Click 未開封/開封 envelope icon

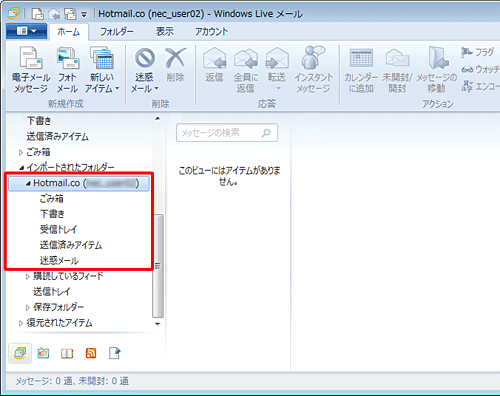tap(397, 58)
